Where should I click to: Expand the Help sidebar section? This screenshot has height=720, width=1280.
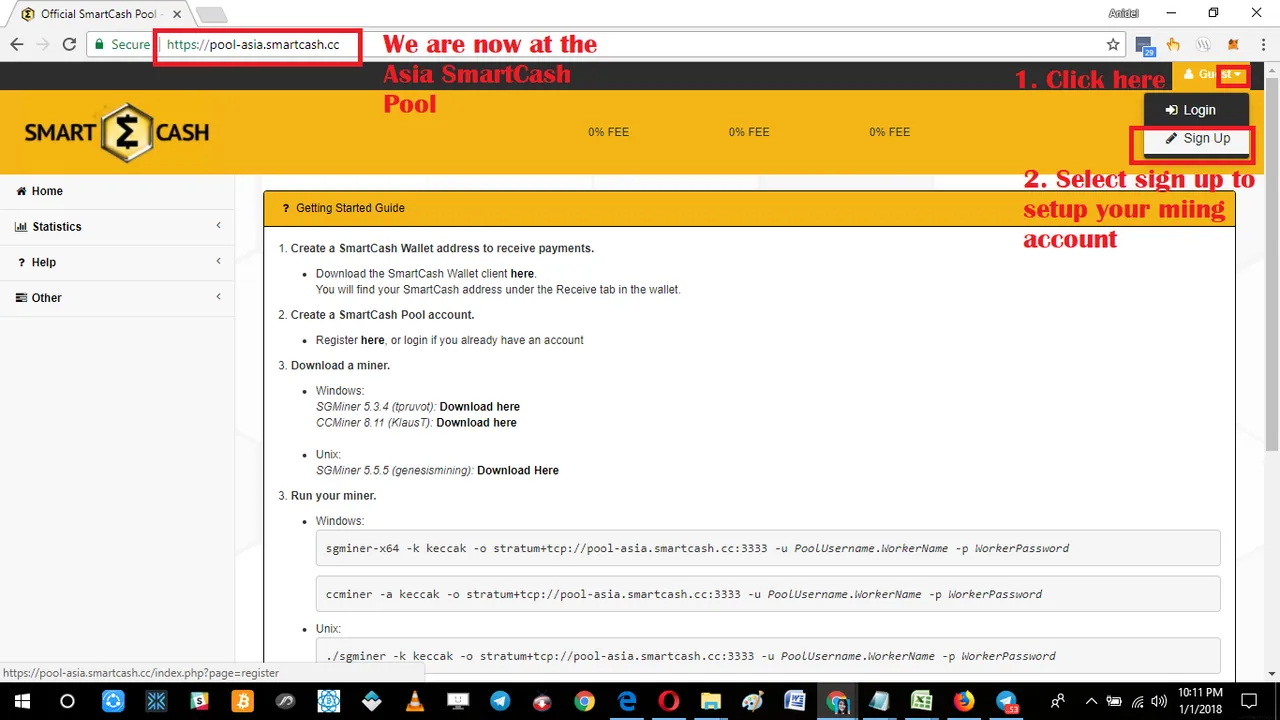tap(117, 262)
